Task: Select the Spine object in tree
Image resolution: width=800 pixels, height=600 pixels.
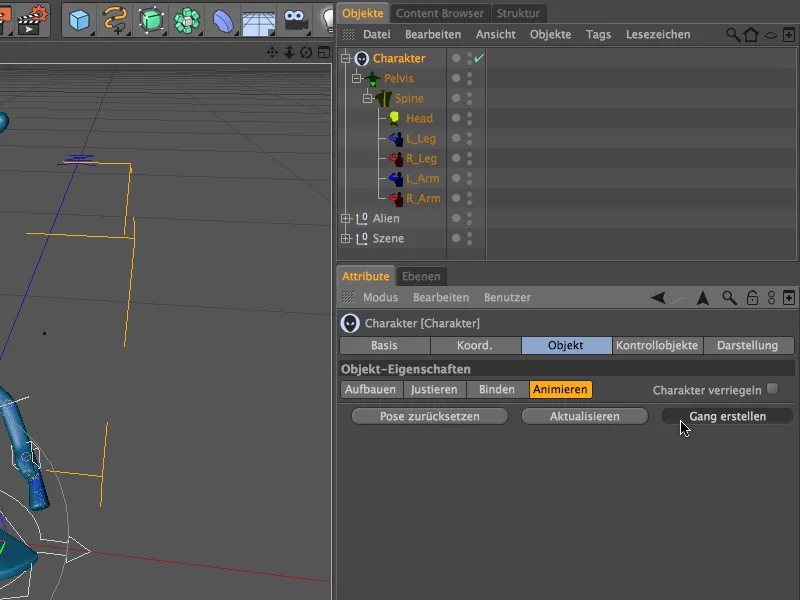Action: 409,98
